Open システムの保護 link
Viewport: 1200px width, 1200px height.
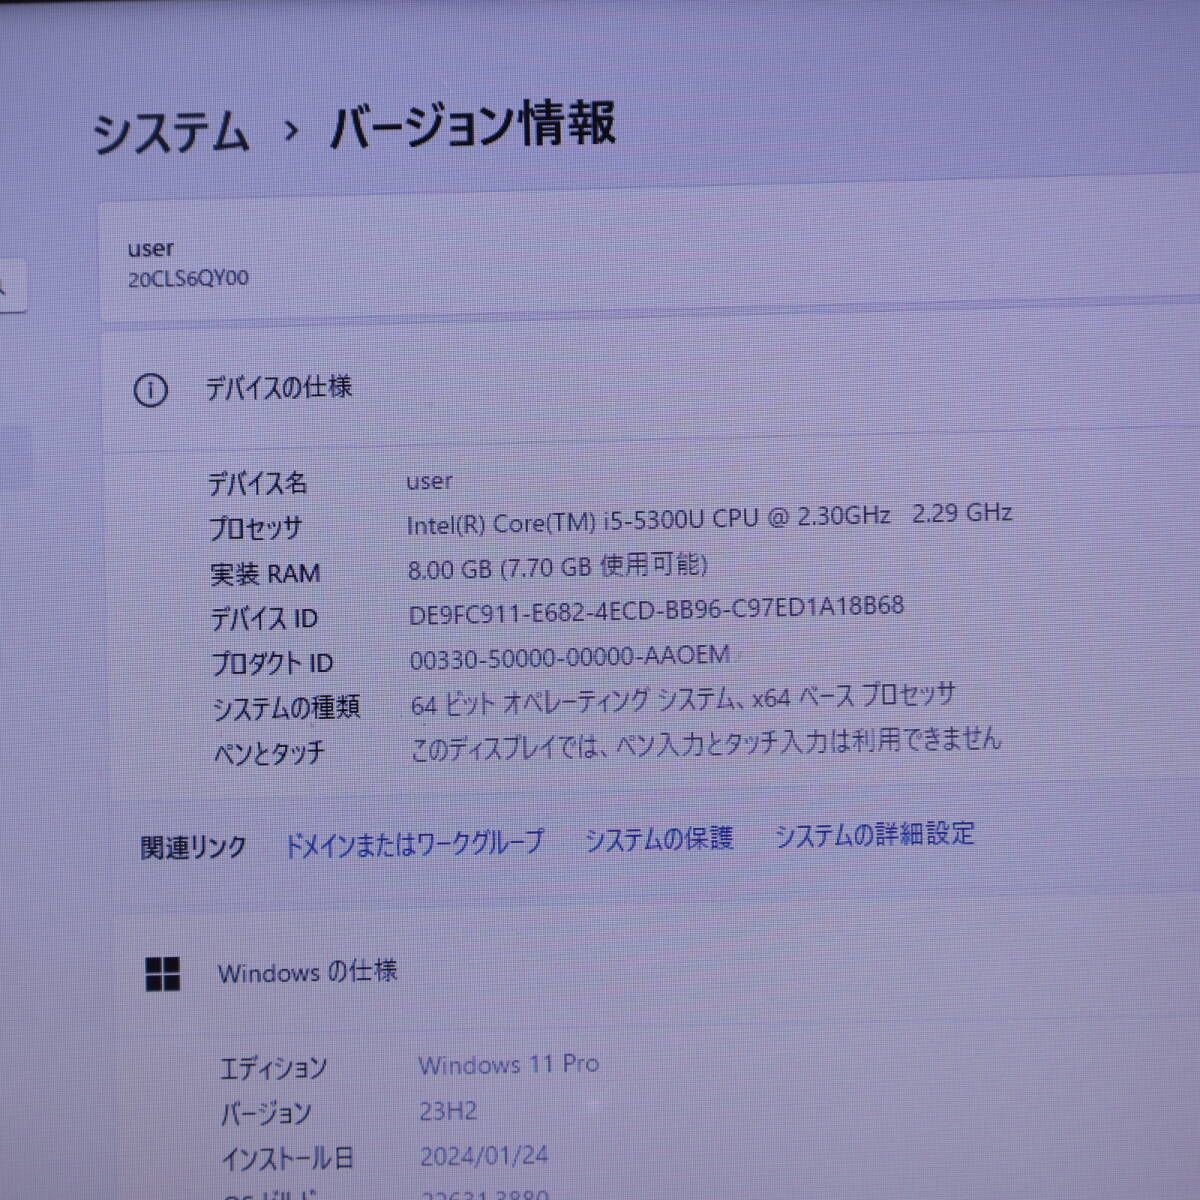point(659,838)
